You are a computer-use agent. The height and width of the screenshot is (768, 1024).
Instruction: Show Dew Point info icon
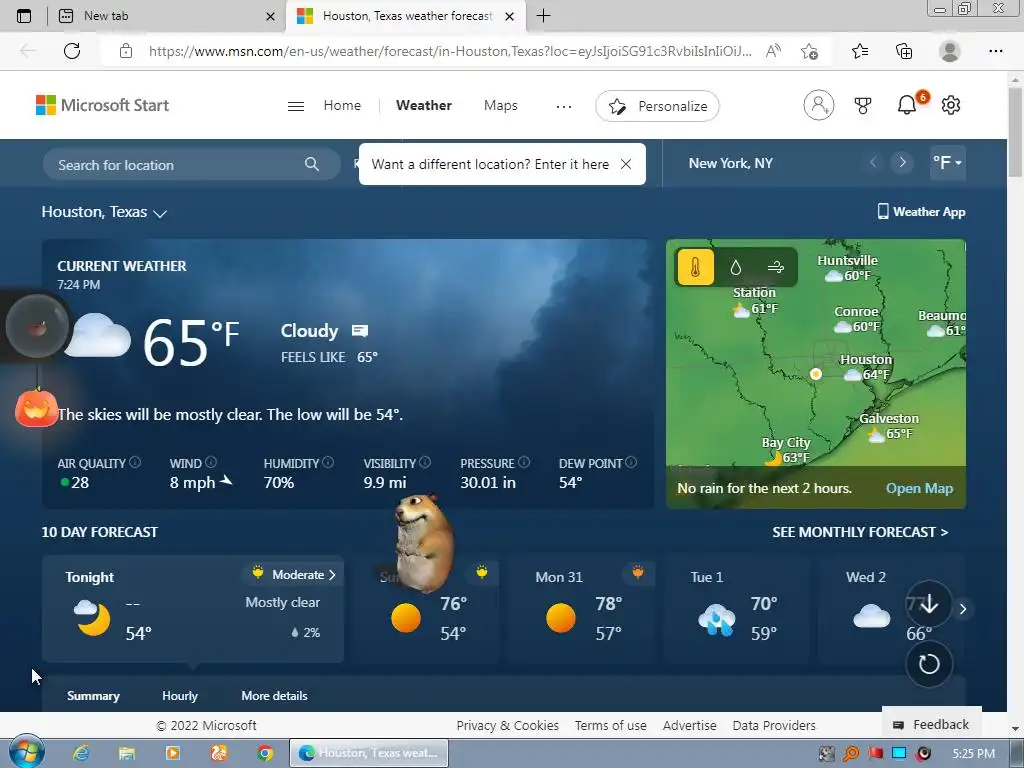632,462
